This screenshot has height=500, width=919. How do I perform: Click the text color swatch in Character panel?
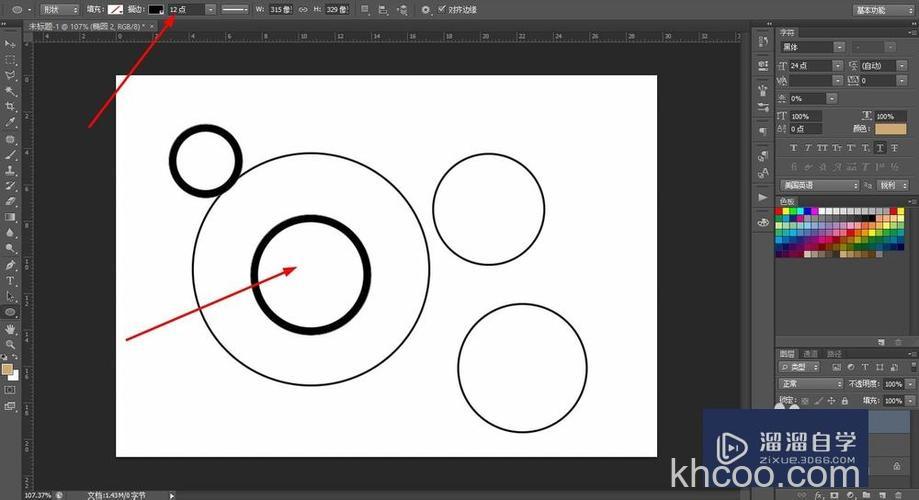point(890,129)
